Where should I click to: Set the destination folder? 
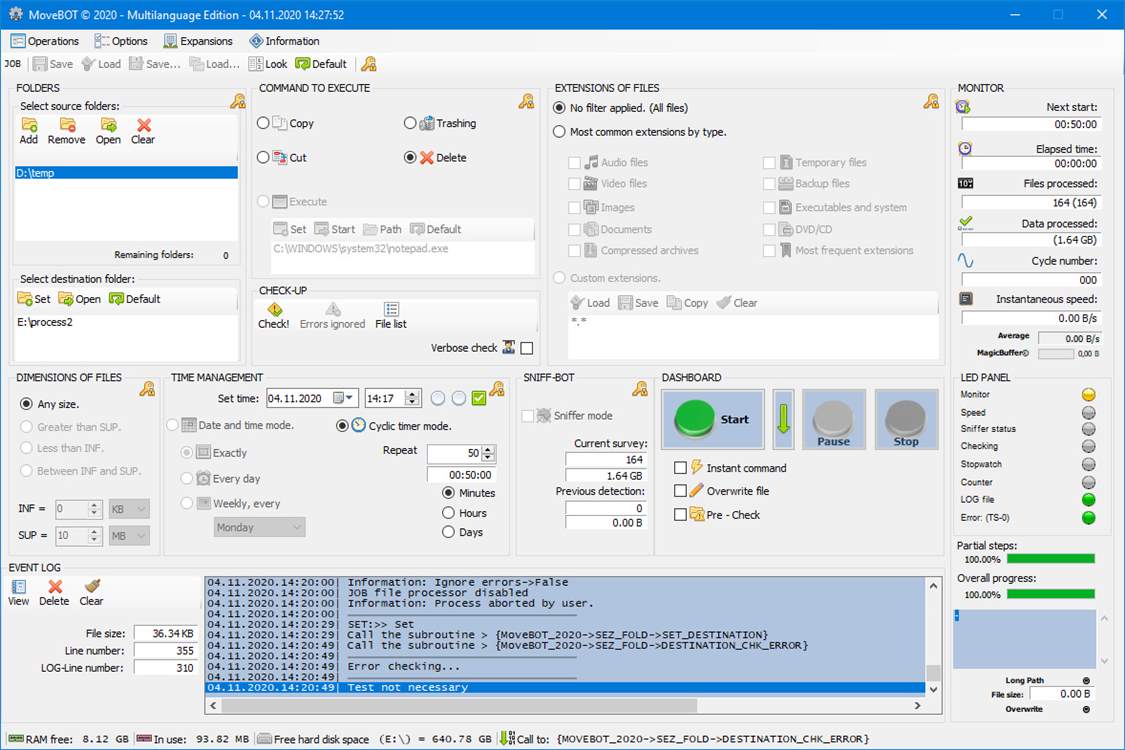pyautogui.click(x=34, y=299)
